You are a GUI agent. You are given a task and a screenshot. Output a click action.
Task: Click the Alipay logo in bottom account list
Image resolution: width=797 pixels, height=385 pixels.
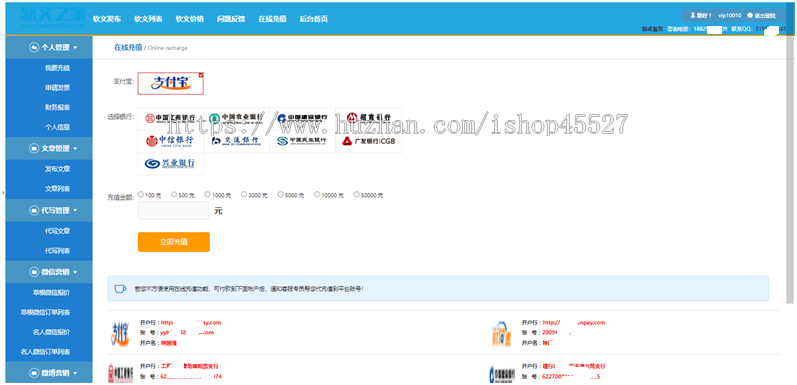click(x=120, y=333)
